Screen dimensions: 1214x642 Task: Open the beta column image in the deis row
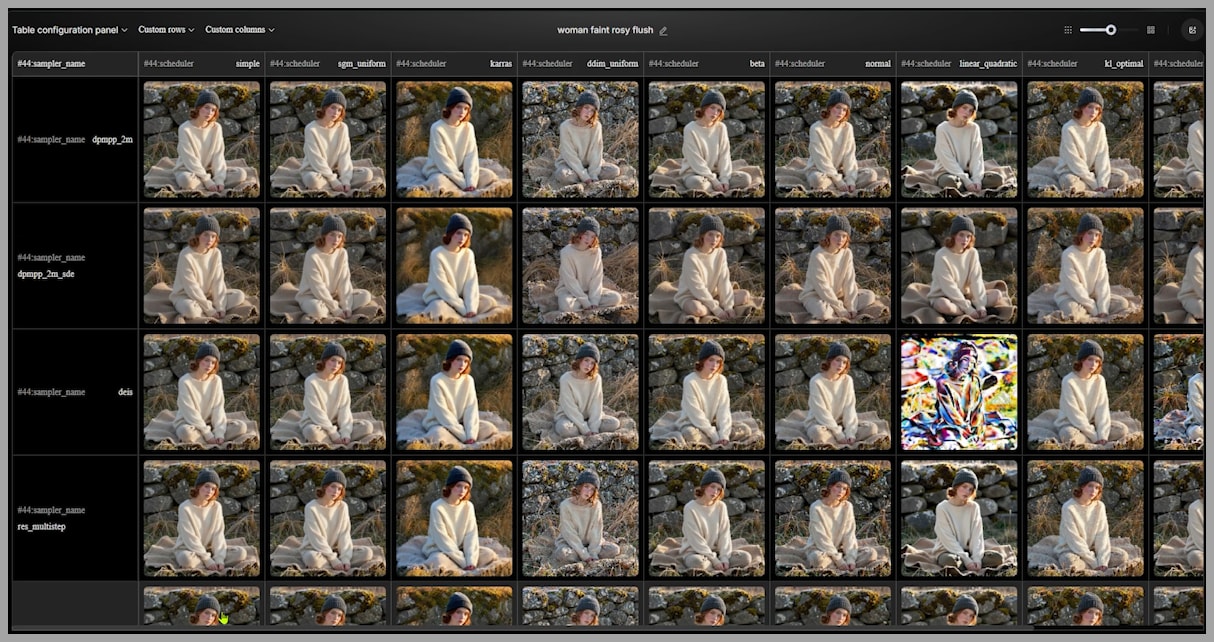point(705,390)
